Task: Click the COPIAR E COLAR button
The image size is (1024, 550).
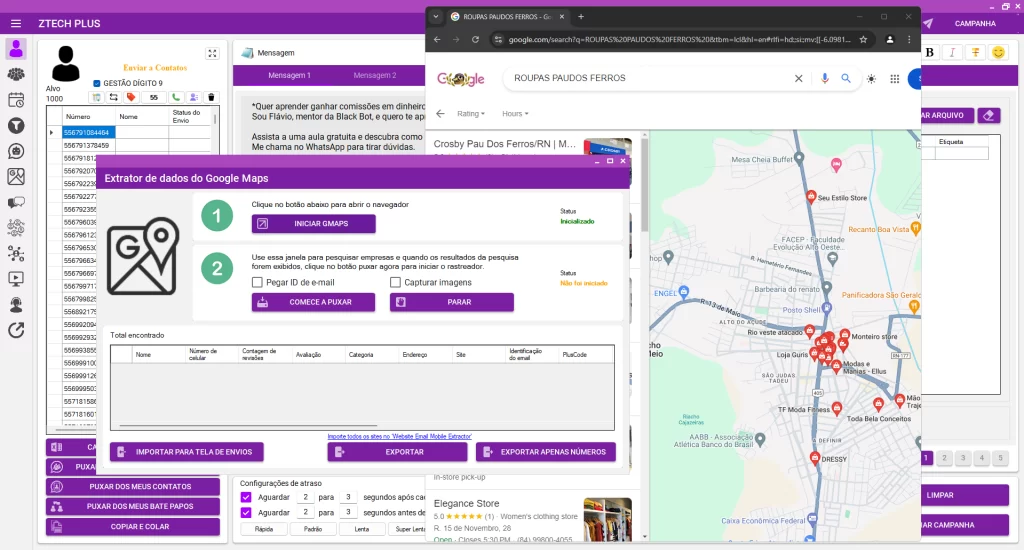Action: tap(133, 526)
